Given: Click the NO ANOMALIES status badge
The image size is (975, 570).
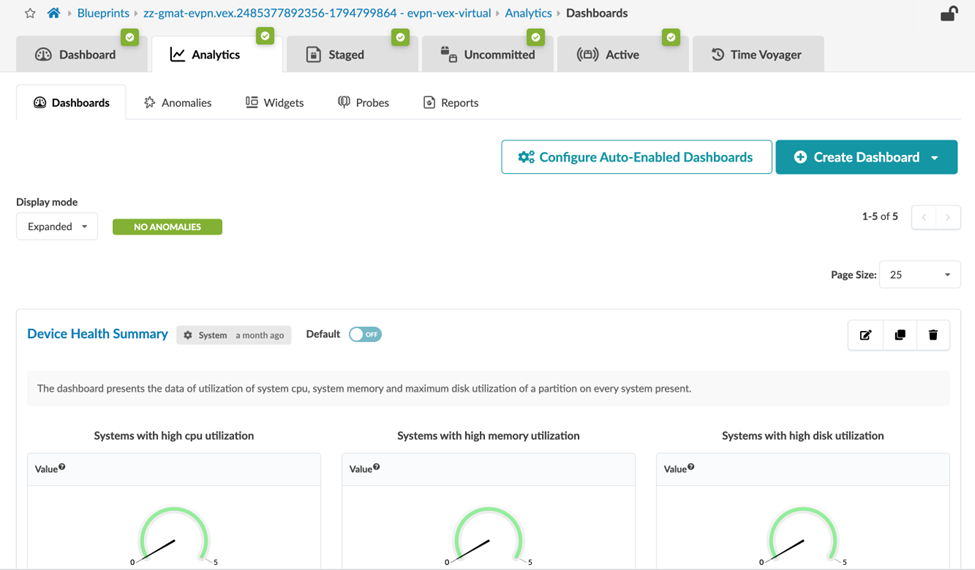Looking at the screenshot, I should pos(167,227).
